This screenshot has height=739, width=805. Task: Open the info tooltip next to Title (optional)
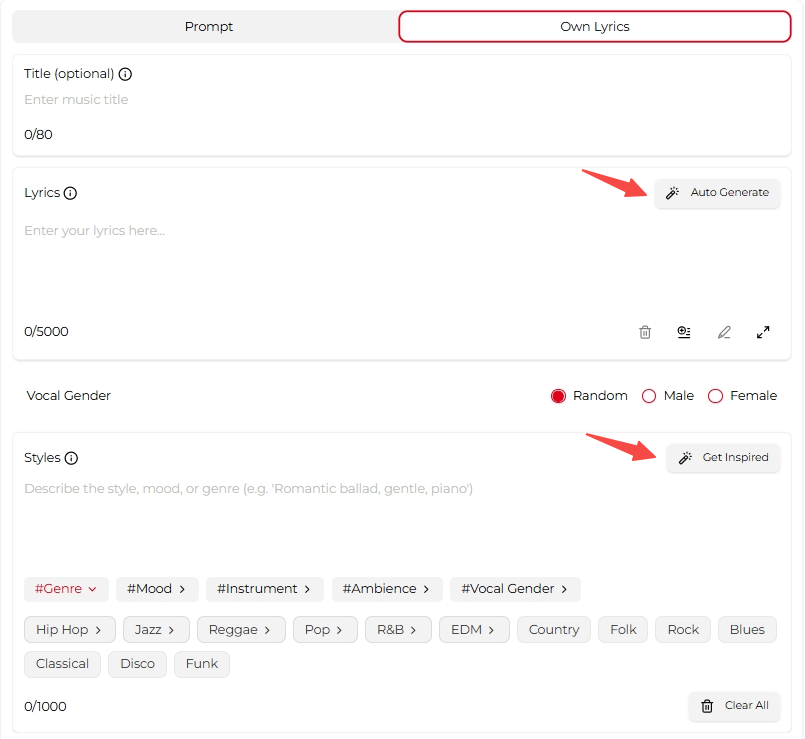[125, 74]
